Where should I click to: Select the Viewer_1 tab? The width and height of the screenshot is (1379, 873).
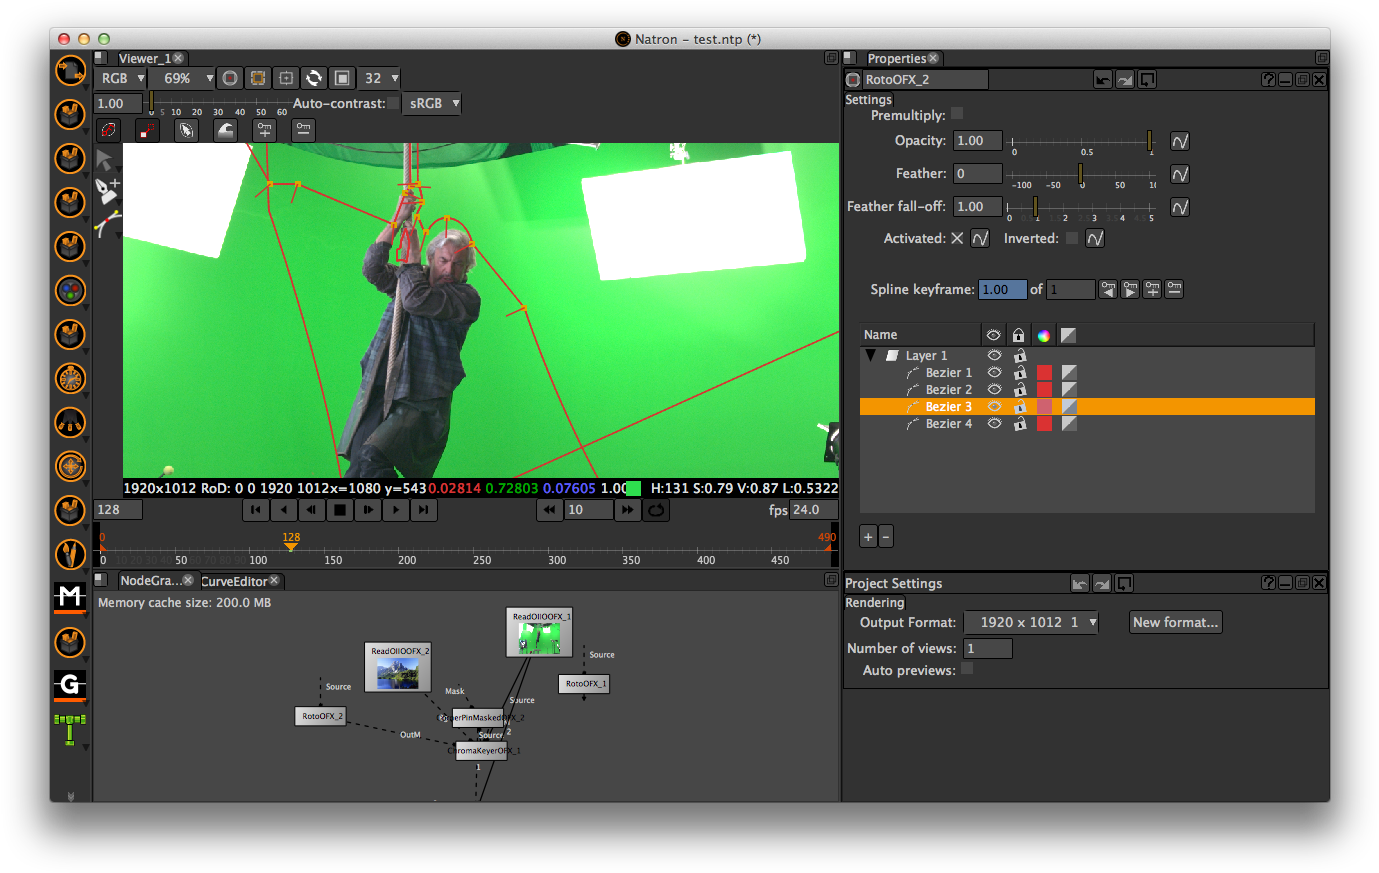146,58
